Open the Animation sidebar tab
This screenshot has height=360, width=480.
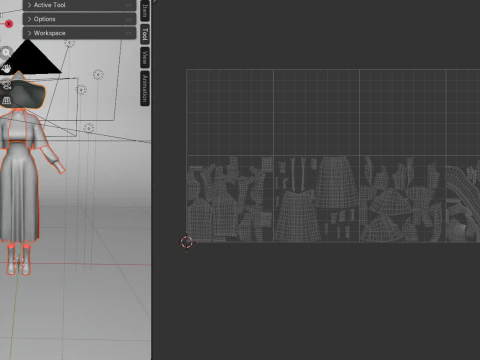[x=145, y=88]
